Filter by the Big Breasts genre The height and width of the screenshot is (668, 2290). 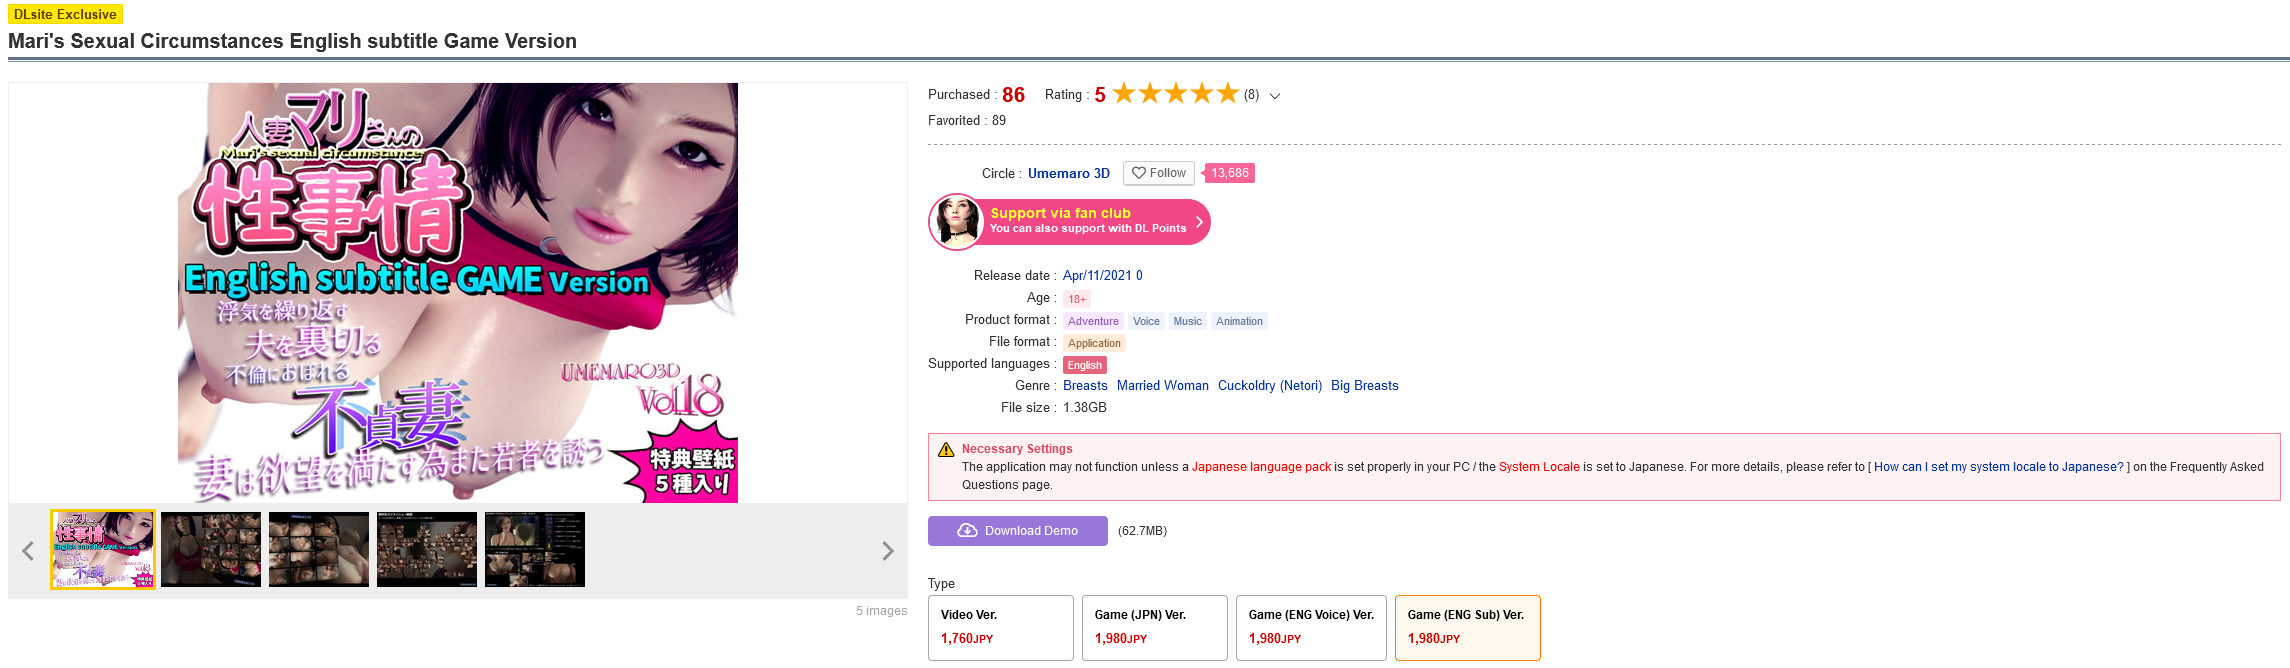tap(1365, 386)
